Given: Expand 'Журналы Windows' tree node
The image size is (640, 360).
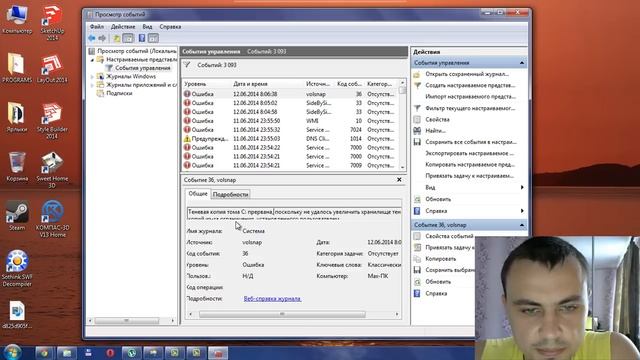Looking at the screenshot, I should [x=92, y=76].
